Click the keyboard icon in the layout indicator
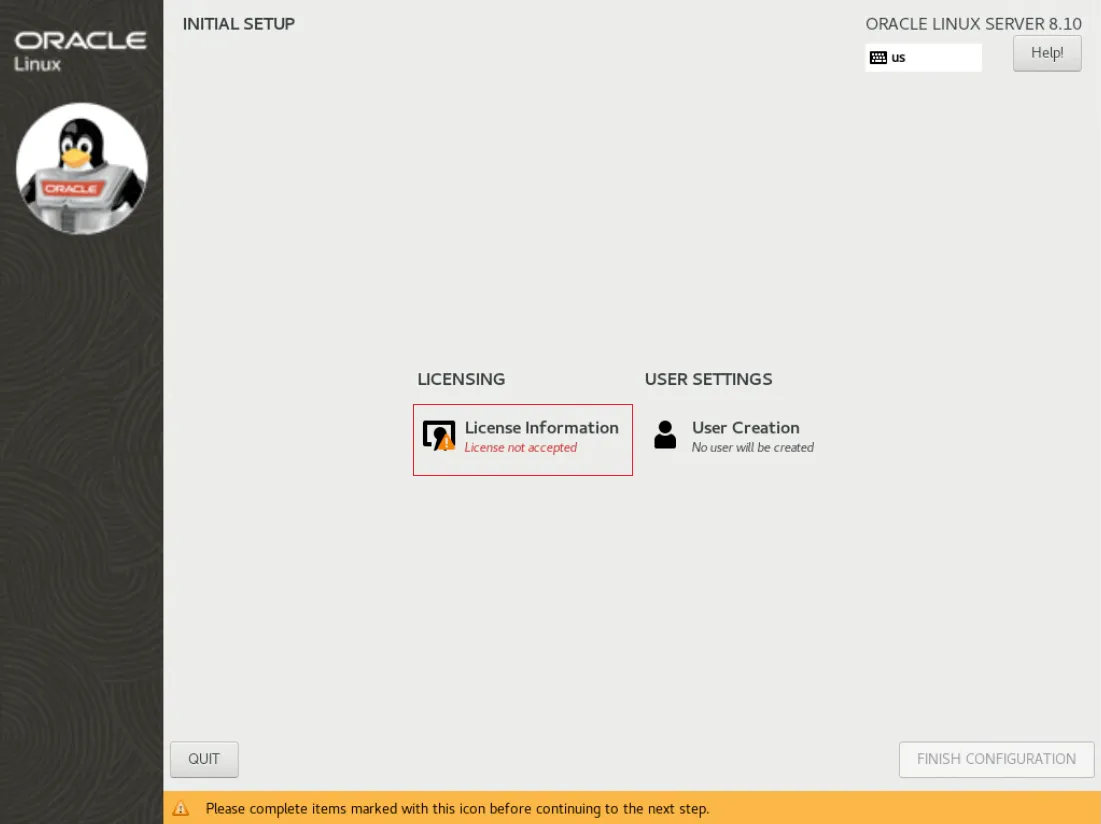Screen dimensions: 1101x824 [879, 57]
